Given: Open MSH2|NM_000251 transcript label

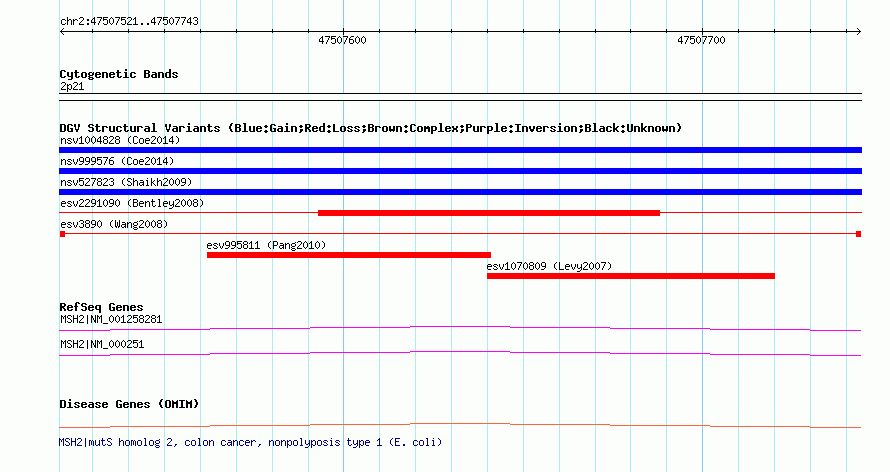Looking at the screenshot, I should pos(102,344).
